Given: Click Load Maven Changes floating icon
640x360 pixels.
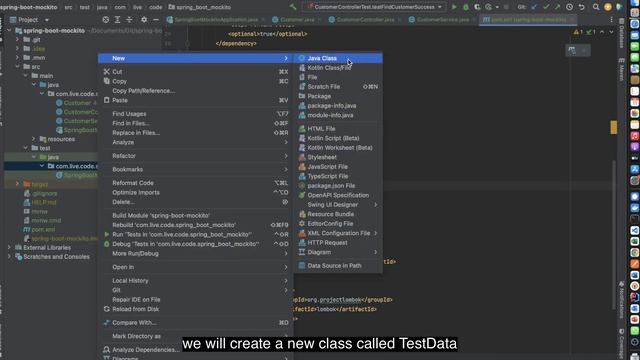Looking at the screenshot, I should [572, 50].
